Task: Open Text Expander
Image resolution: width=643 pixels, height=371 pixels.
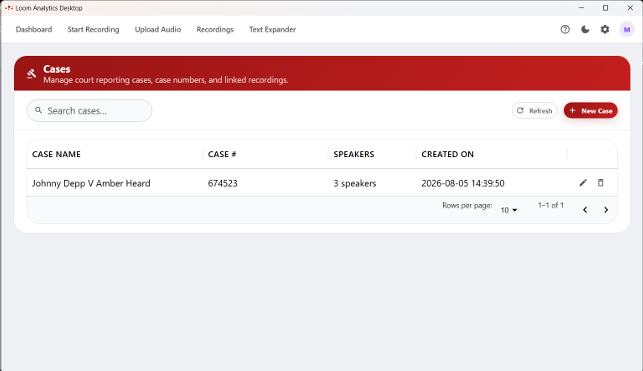Action: coord(272,30)
